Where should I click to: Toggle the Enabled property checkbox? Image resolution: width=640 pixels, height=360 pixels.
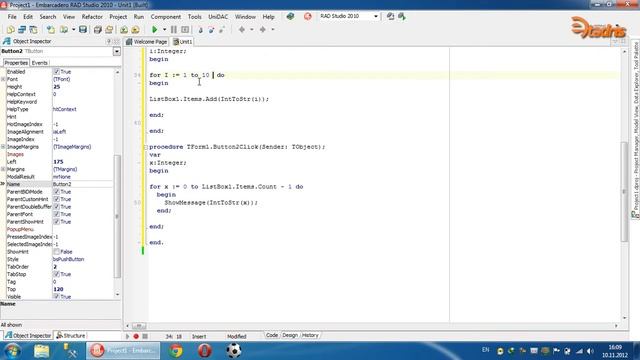(56, 71)
